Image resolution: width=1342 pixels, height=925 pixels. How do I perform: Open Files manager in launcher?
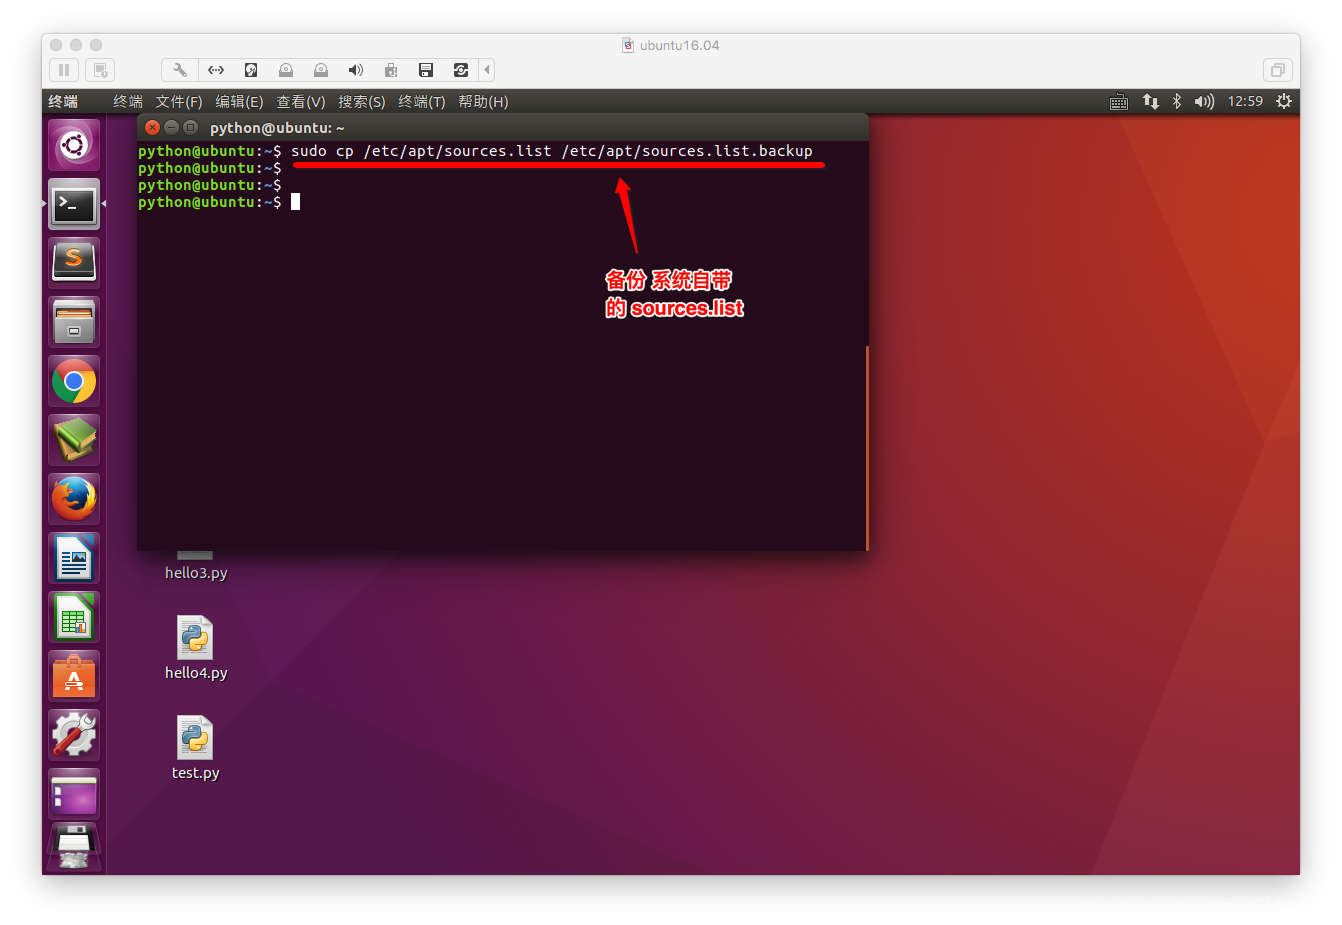pos(74,322)
